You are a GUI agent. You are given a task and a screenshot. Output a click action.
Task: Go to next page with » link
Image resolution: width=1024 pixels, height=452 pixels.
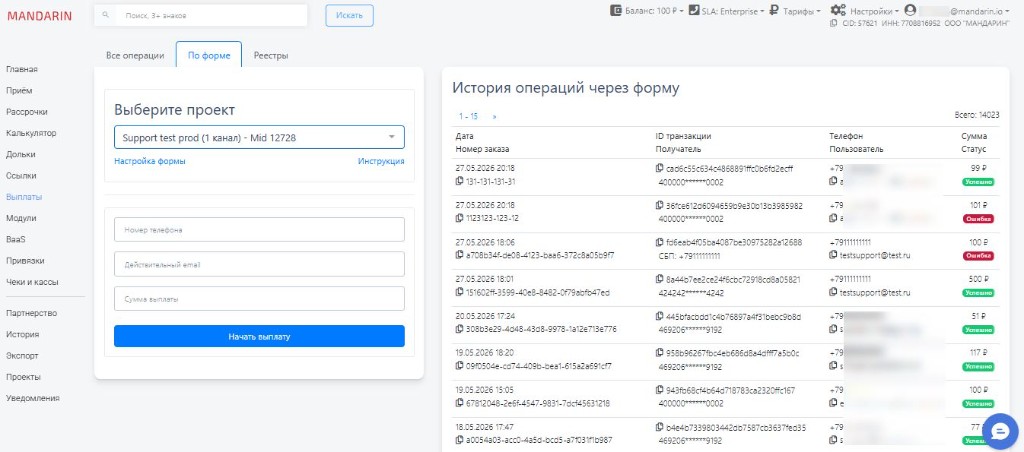(x=494, y=116)
